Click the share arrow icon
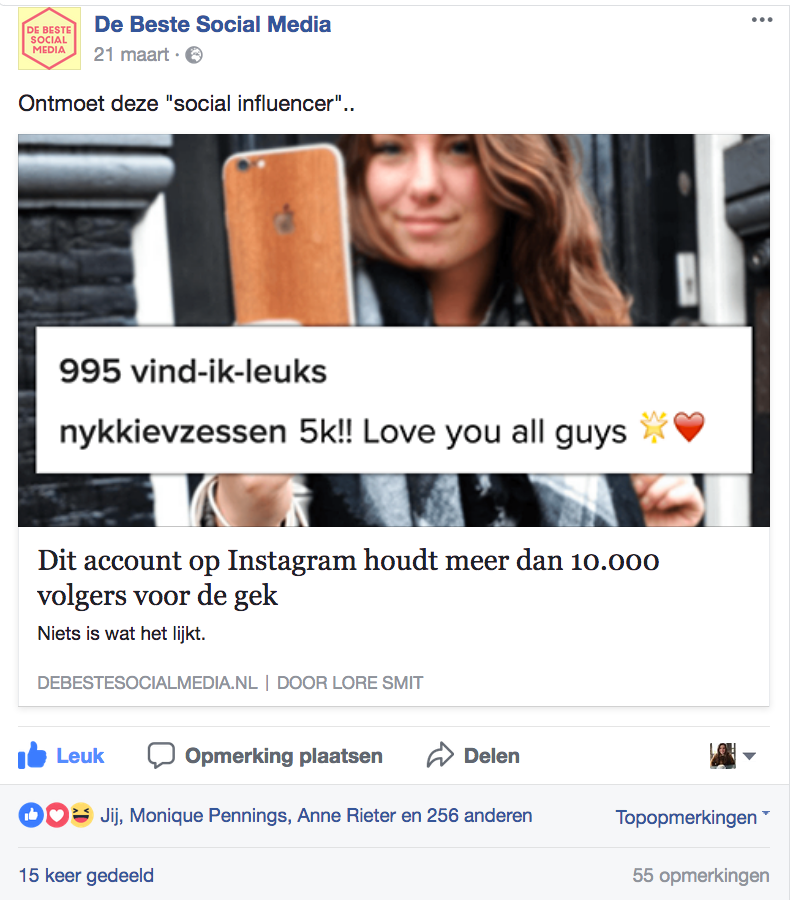The height and width of the screenshot is (900, 790). tap(440, 755)
